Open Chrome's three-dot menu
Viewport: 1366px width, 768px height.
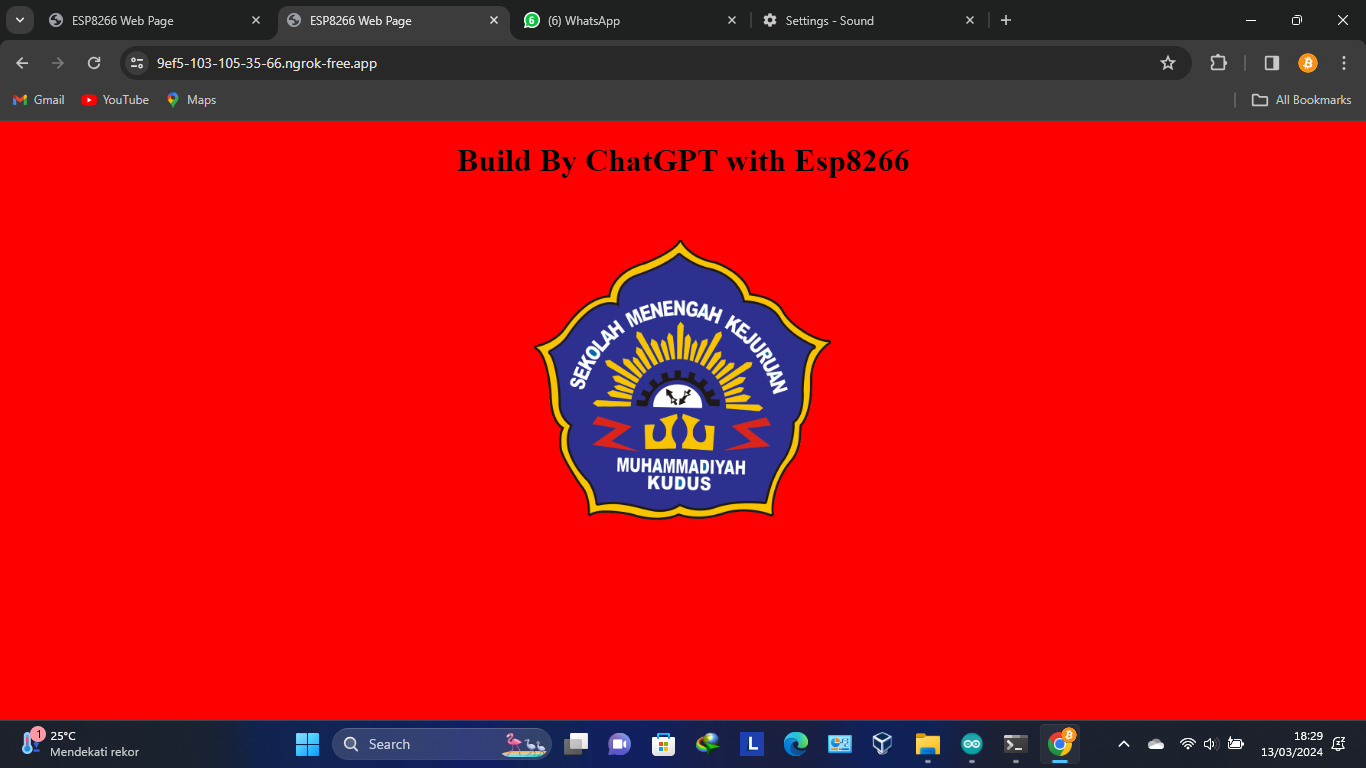click(x=1343, y=63)
